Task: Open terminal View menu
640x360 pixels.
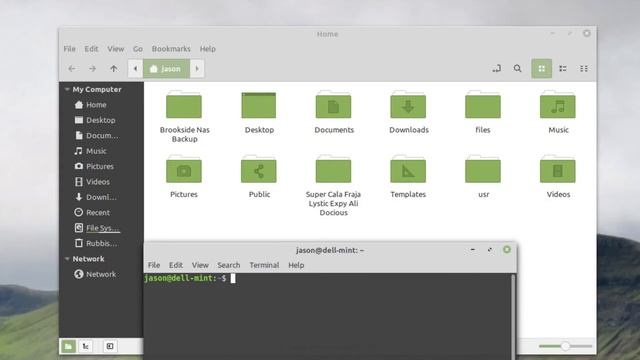Action: [x=200, y=265]
